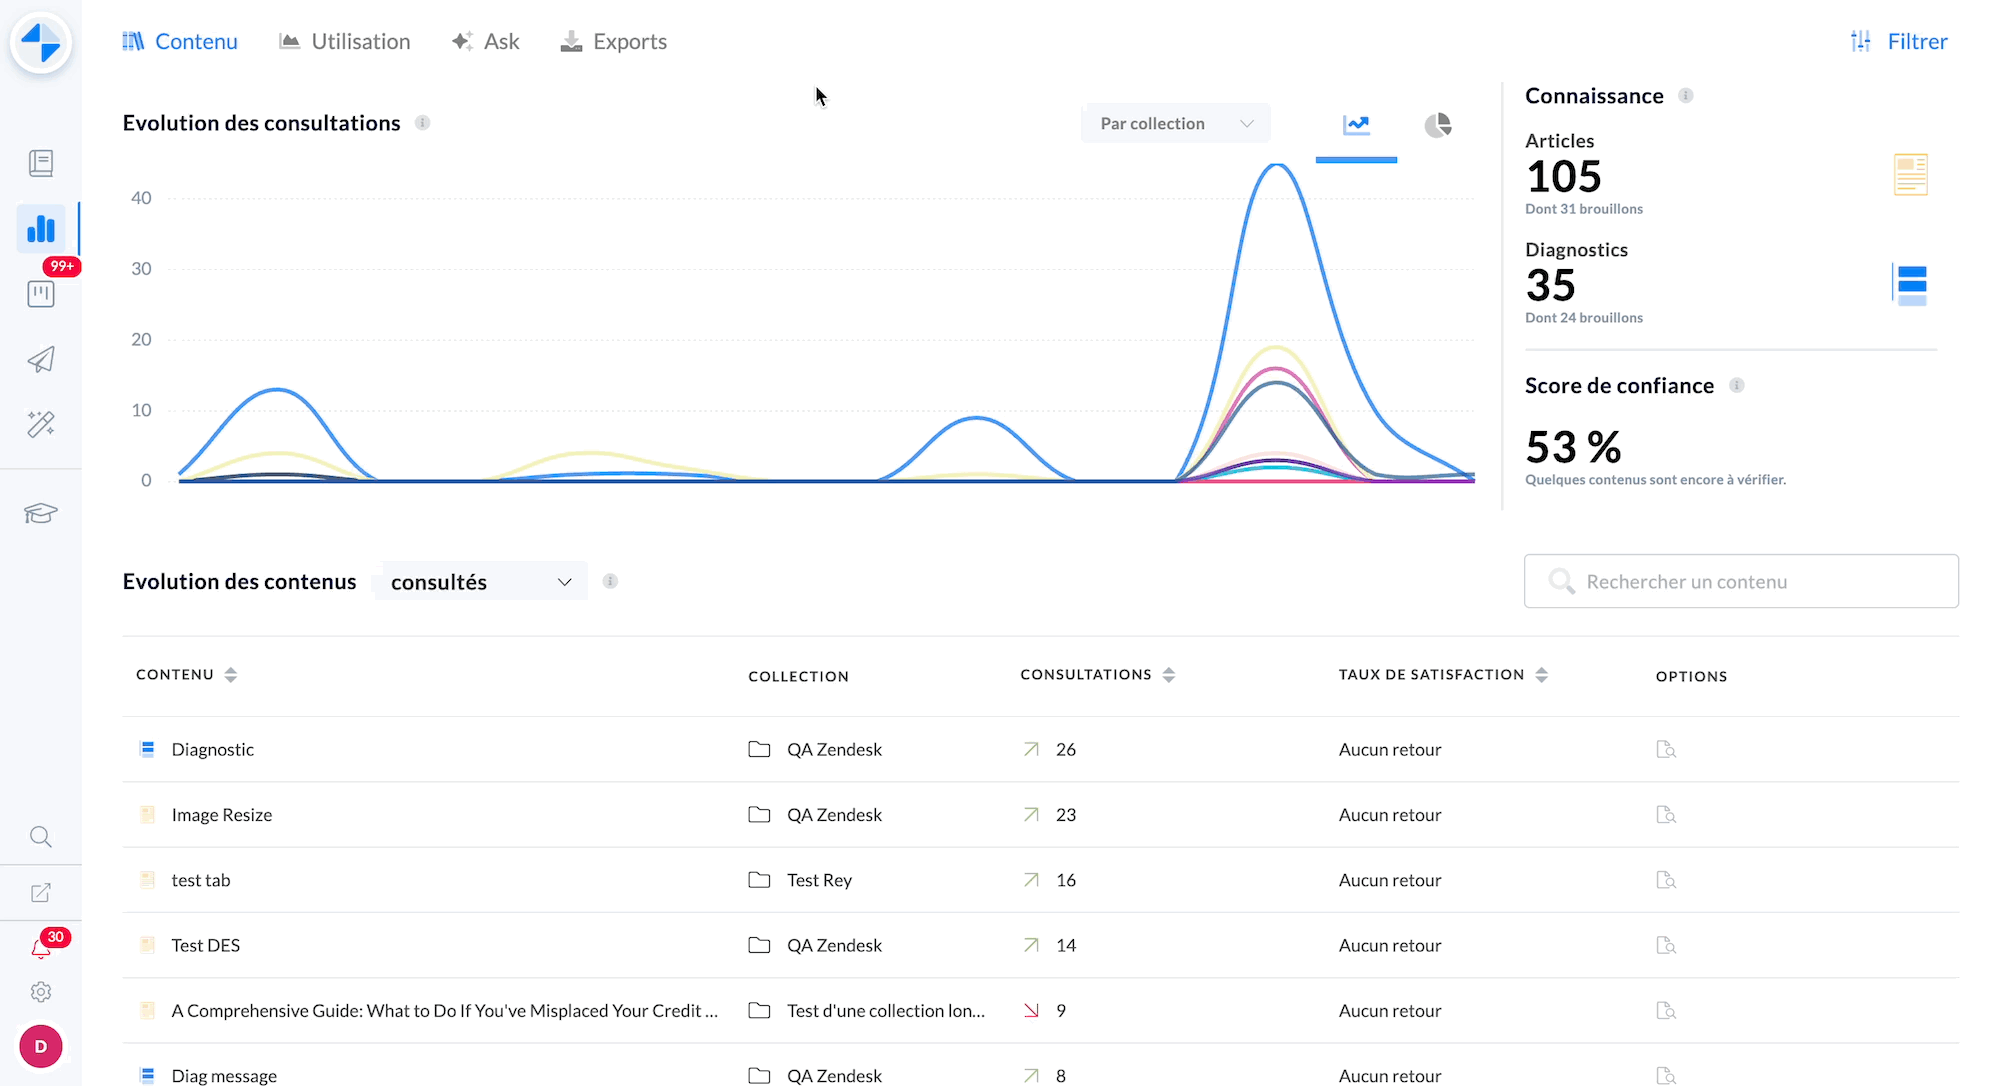Image resolution: width=2000 pixels, height=1086 pixels.
Task: Open the Par collection dropdown
Action: (x=1175, y=123)
